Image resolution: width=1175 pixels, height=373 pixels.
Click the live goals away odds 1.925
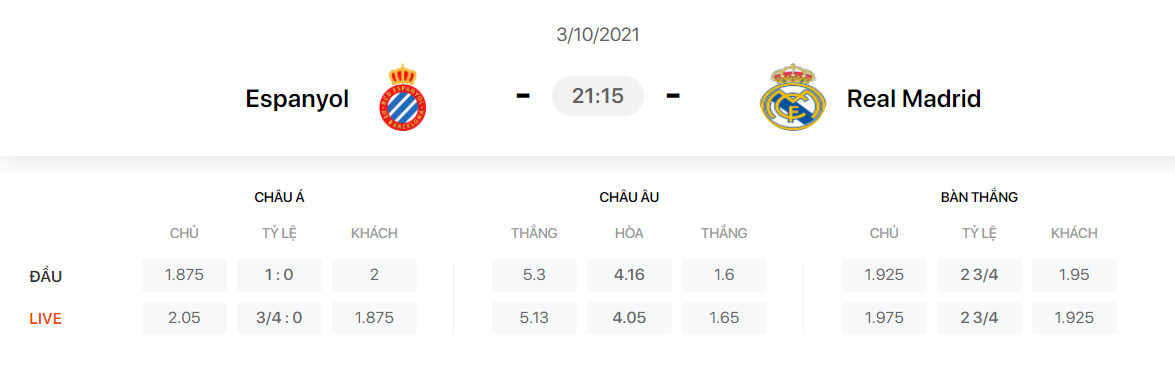coord(1075,318)
